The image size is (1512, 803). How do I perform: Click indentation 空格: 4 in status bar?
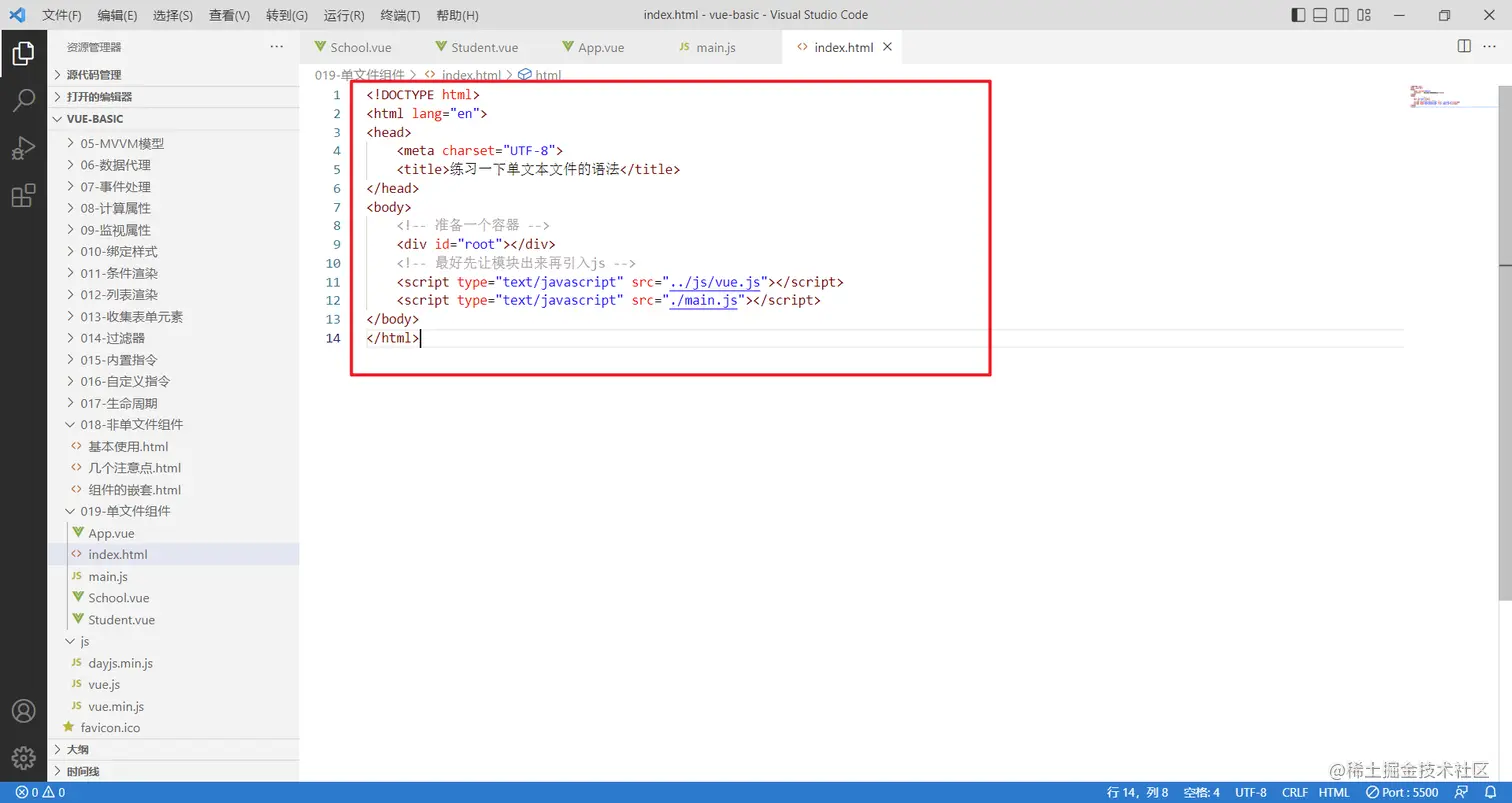pyautogui.click(x=1201, y=793)
